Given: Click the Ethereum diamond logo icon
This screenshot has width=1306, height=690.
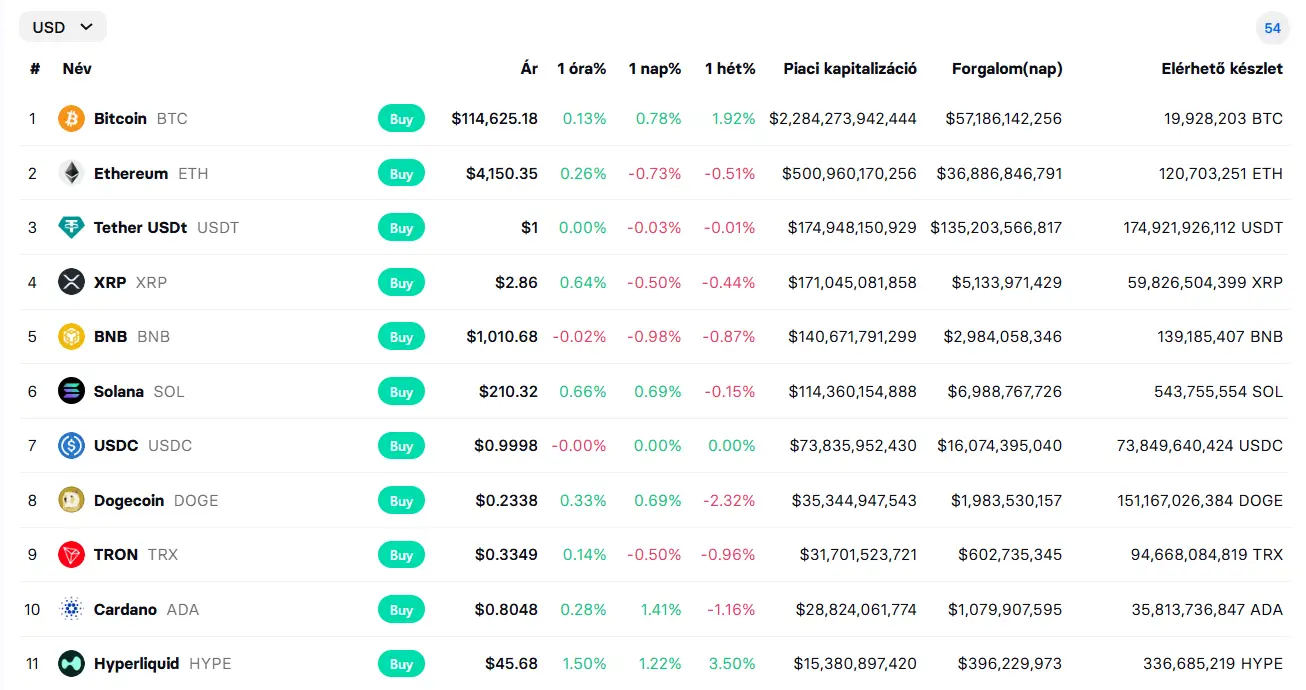Looking at the screenshot, I should (71, 173).
